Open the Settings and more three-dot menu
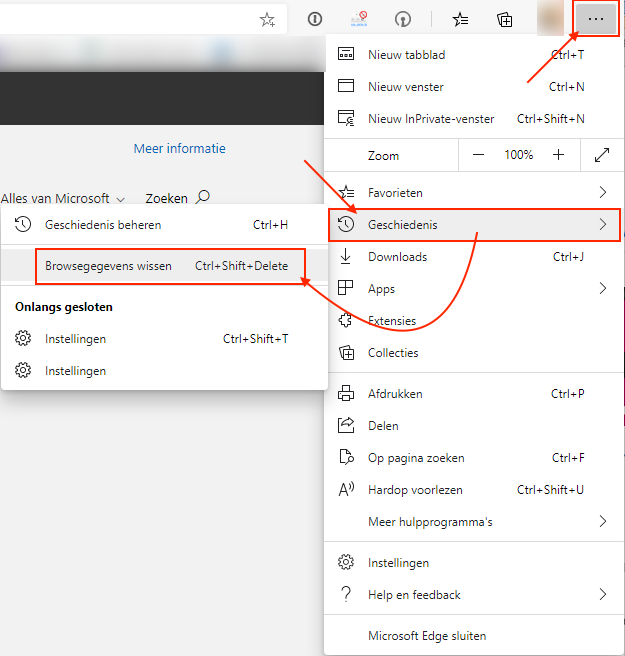The width and height of the screenshot is (625, 656). 596,19
